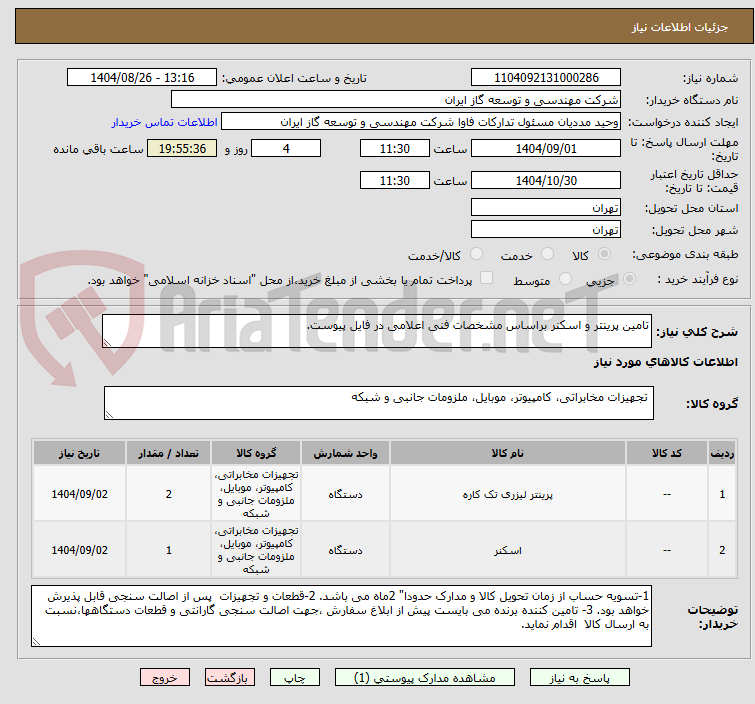Viewport: 755px width, 704px height.
Task: Click the announcement date field 1404/08/26 - 13:16
Action: click(142, 78)
